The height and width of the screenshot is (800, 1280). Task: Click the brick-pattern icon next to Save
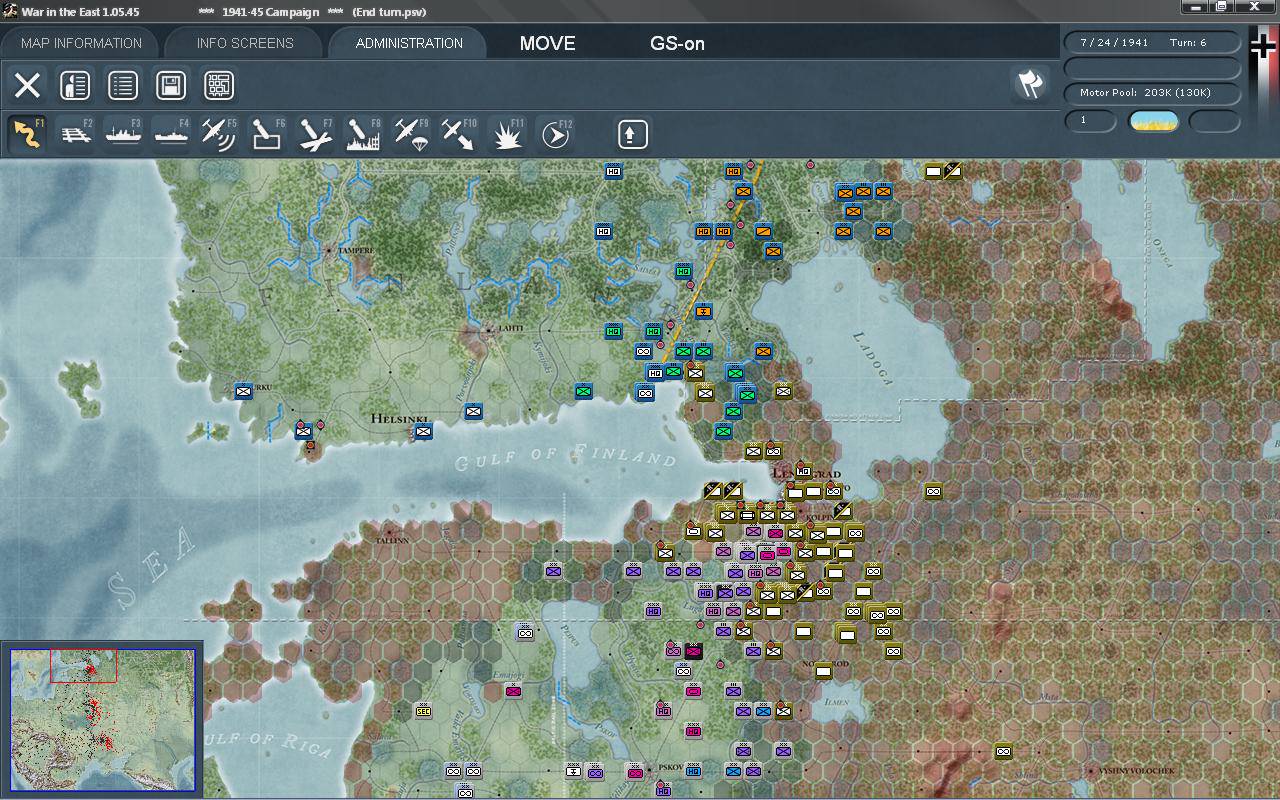click(x=219, y=85)
